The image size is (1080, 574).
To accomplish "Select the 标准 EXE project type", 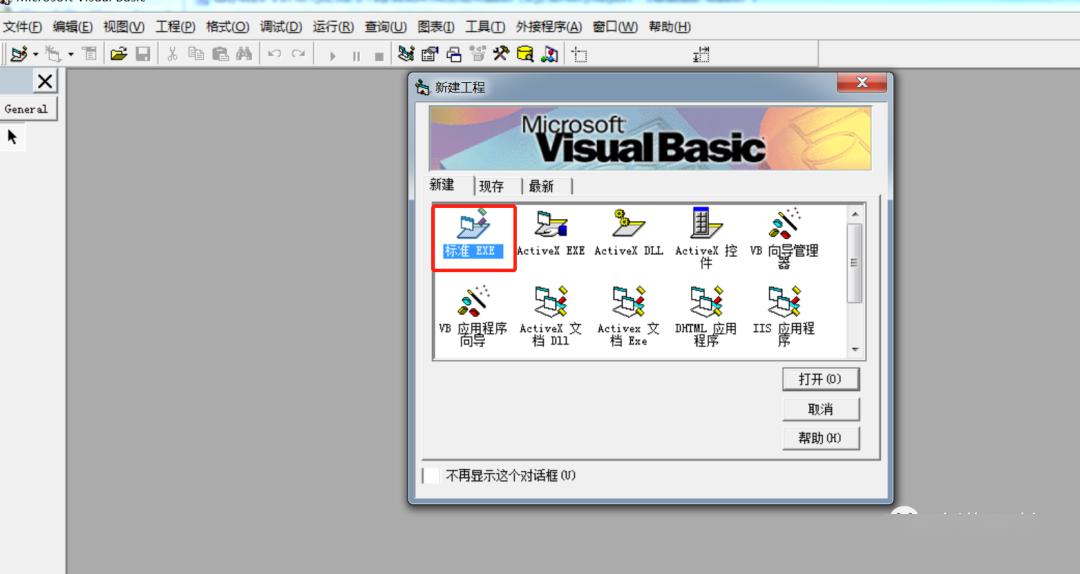I will pos(473,235).
